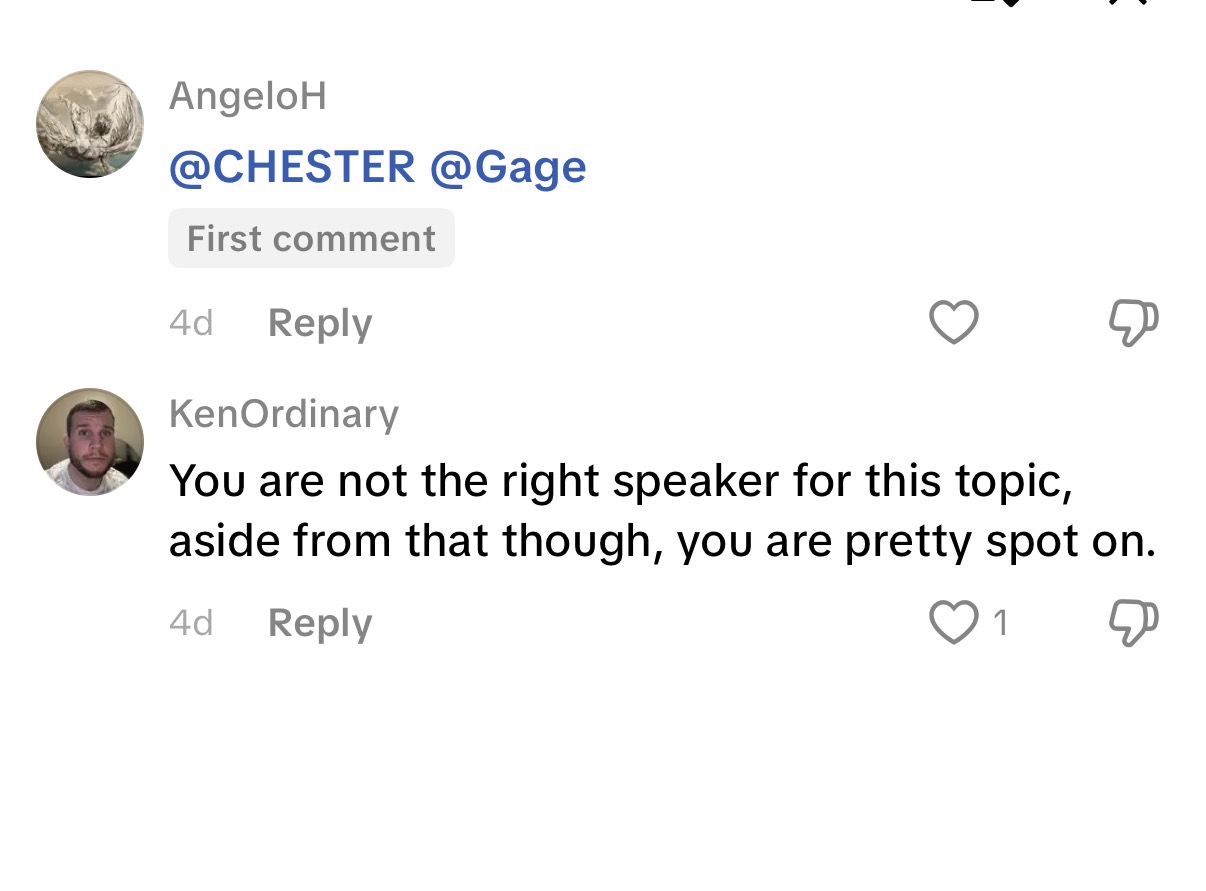Close the comments panel with X
1206x891 pixels.
tap(1129, 5)
